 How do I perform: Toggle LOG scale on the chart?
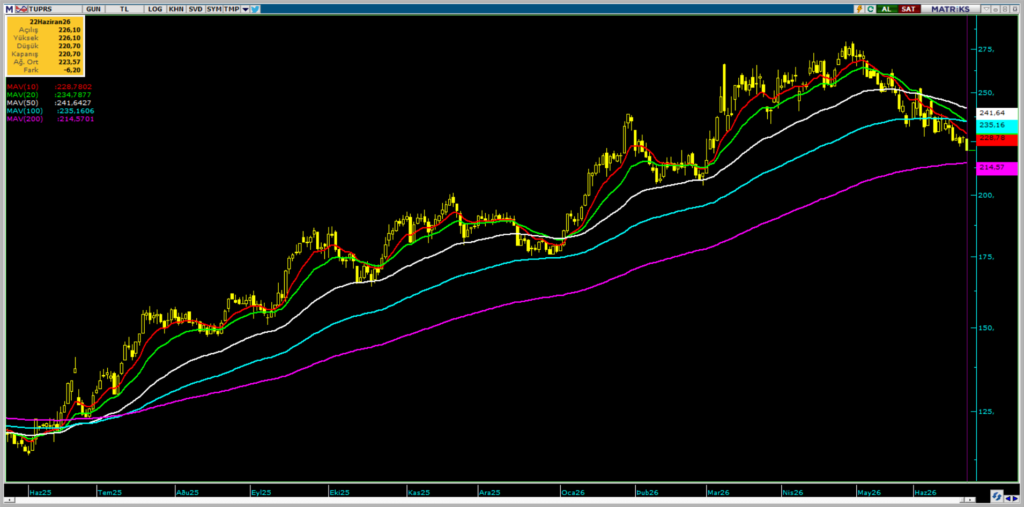click(x=155, y=9)
